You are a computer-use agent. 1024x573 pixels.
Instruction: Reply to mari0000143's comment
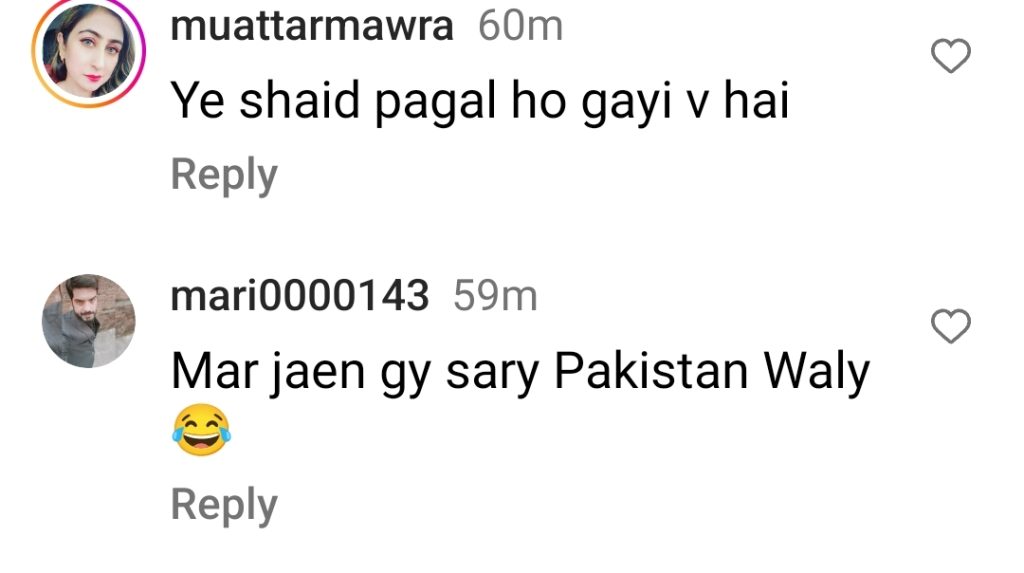point(224,505)
